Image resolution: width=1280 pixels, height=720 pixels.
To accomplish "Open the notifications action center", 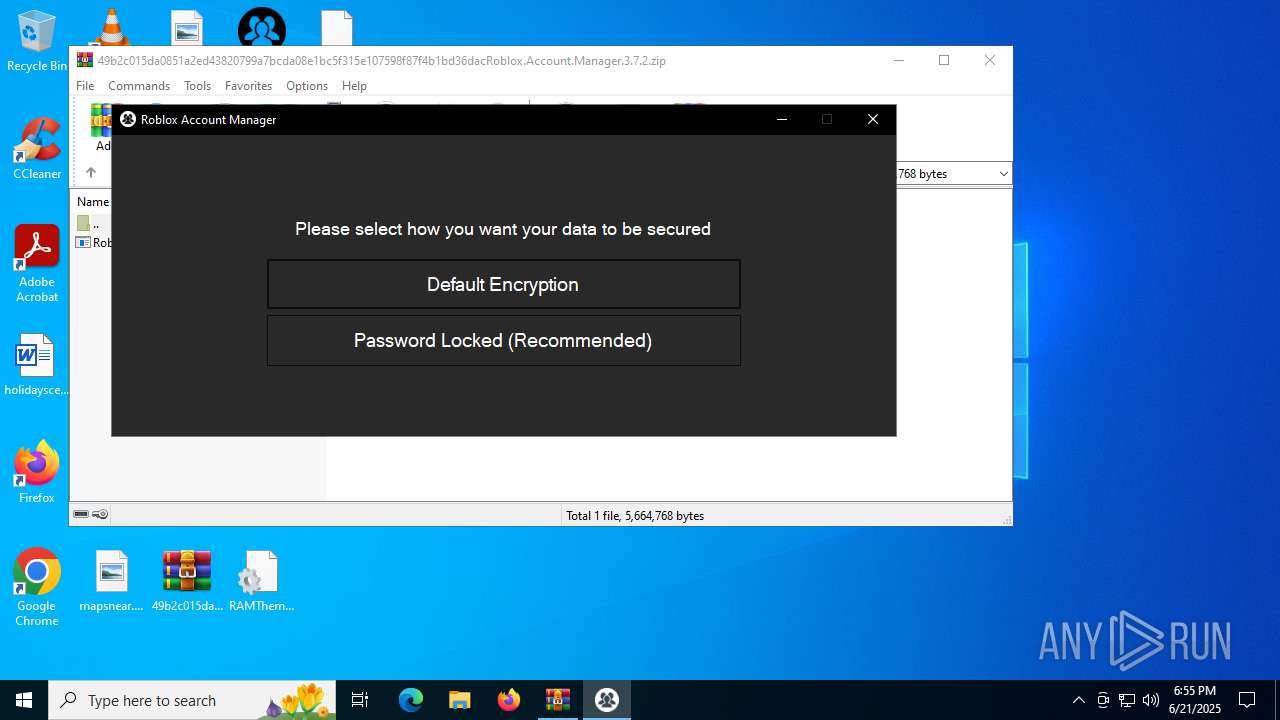I will click(1247, 700).
